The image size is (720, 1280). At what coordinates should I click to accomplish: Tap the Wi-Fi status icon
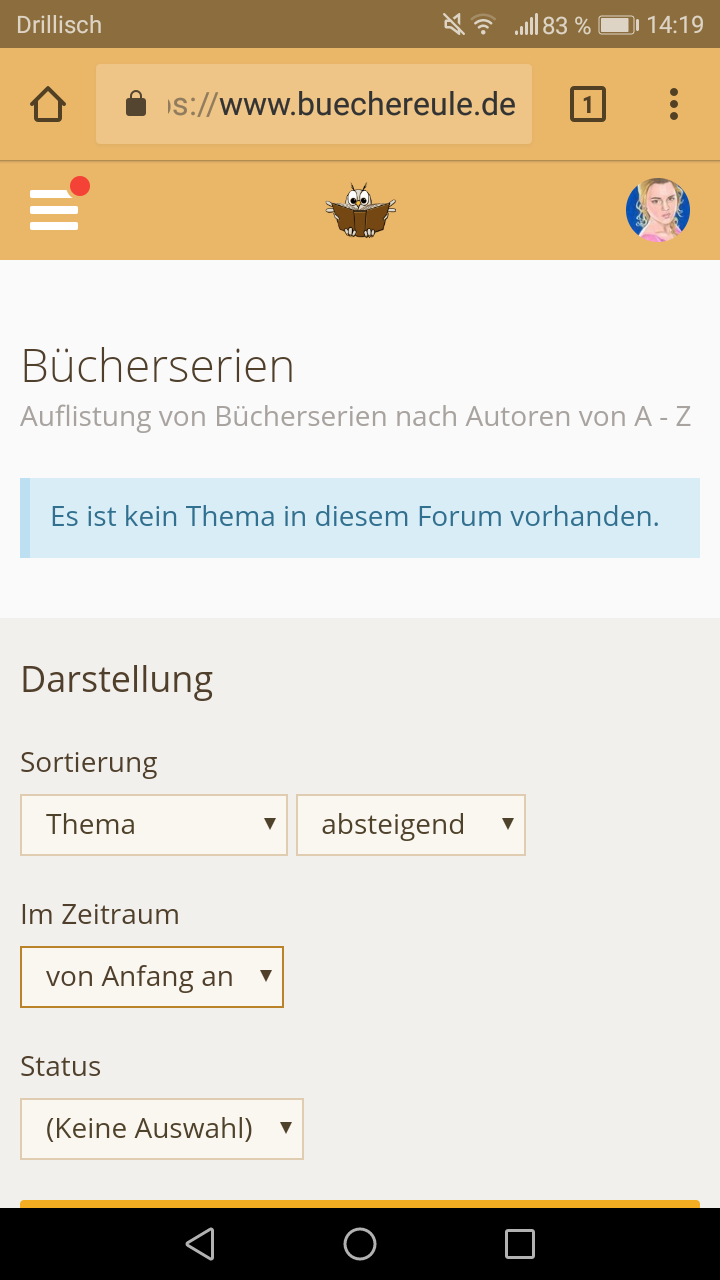(484, 25)
